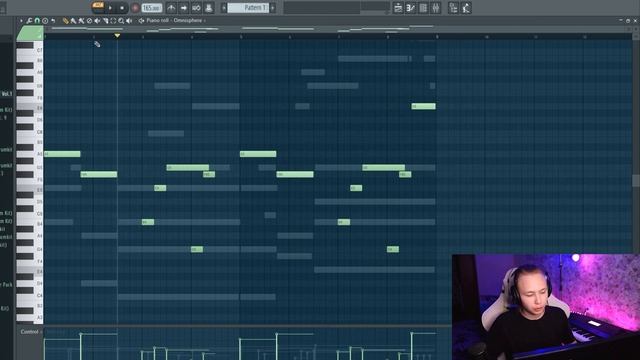Click the arrow after Omnisphere title
Screen dimensions: 640x360
click(x=204, y=20)
